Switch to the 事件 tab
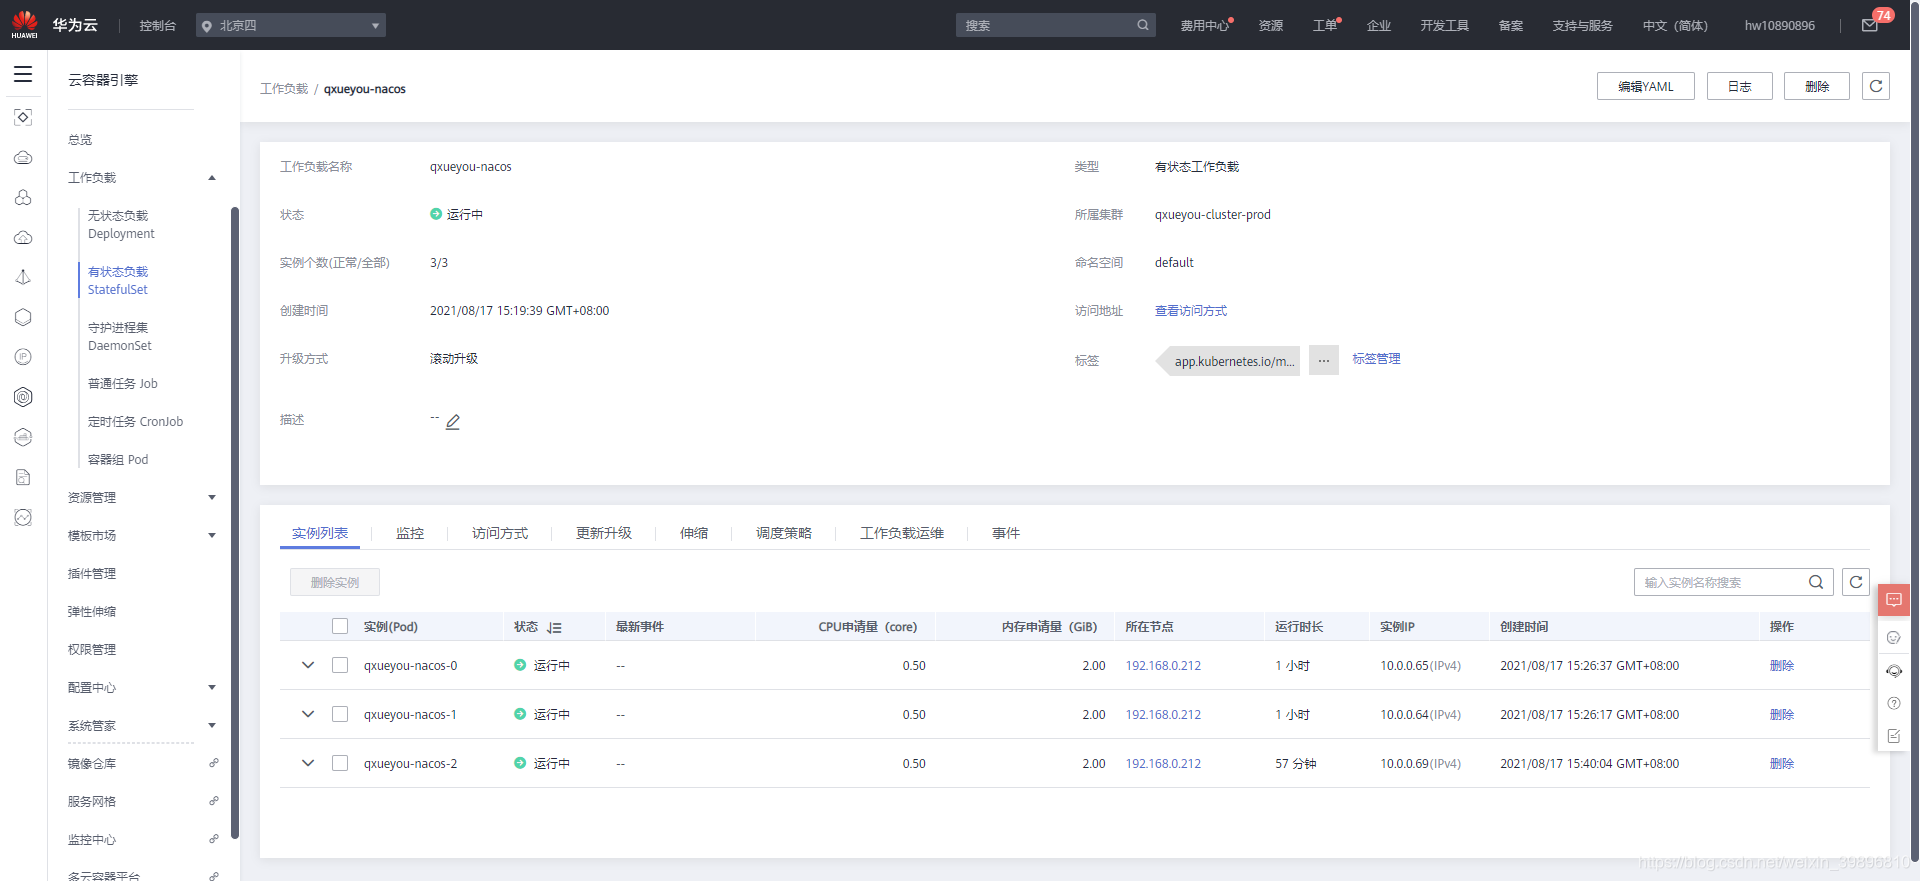Screen dimensions: 1920x881 (x=1006, y=533)
